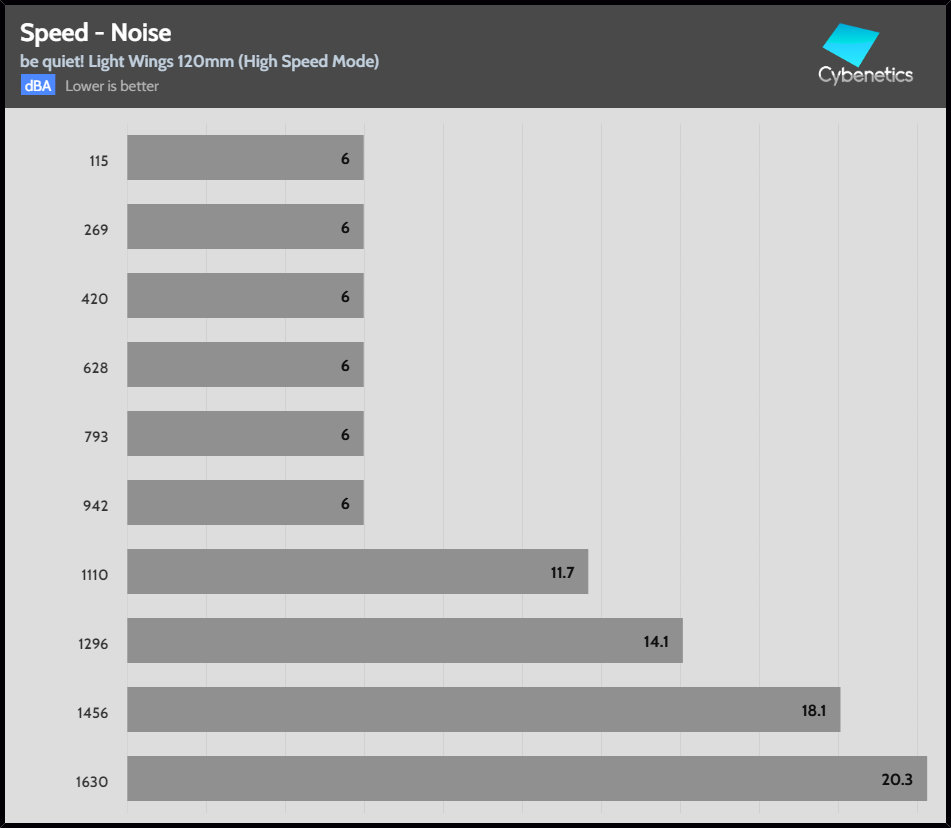This screenshot has width=951, height=828.
Task: Click the Lower is better label
Action: pos(112,86)
